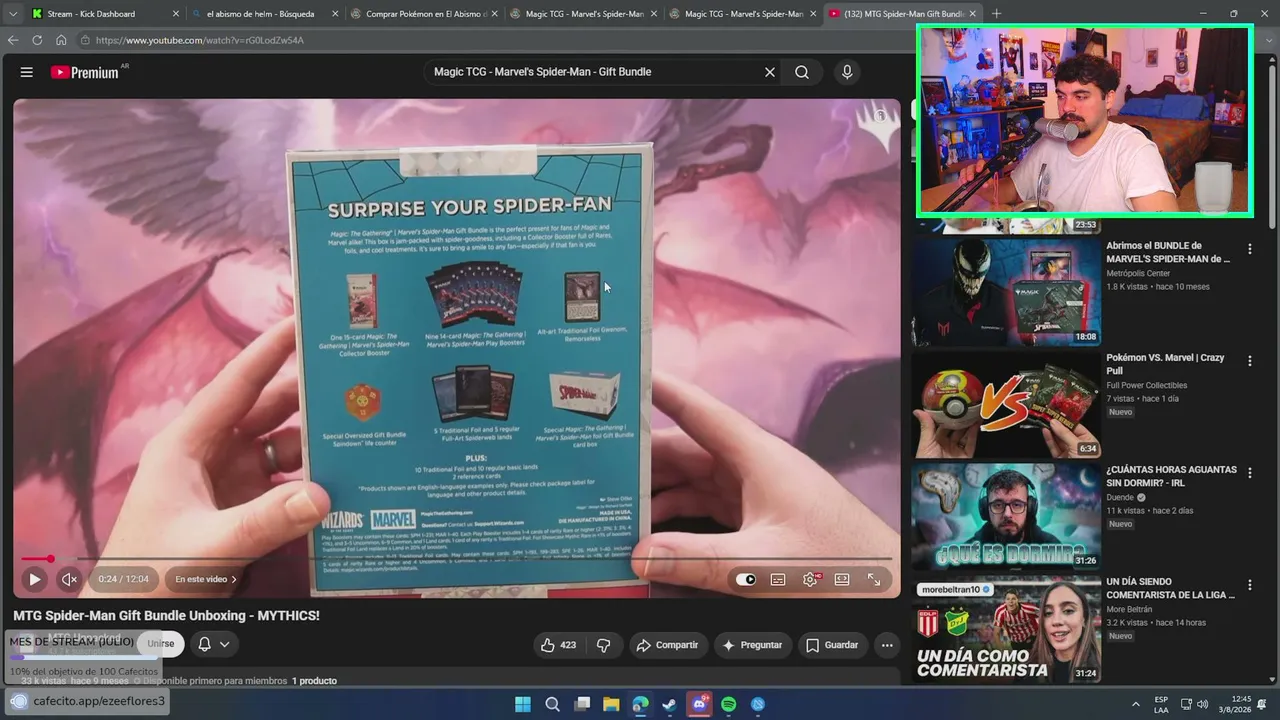The height and width of the screenshot is (720, 1280).
Task: Open the player settings gear
Action: pyautogui.click(x=810, y=579)
